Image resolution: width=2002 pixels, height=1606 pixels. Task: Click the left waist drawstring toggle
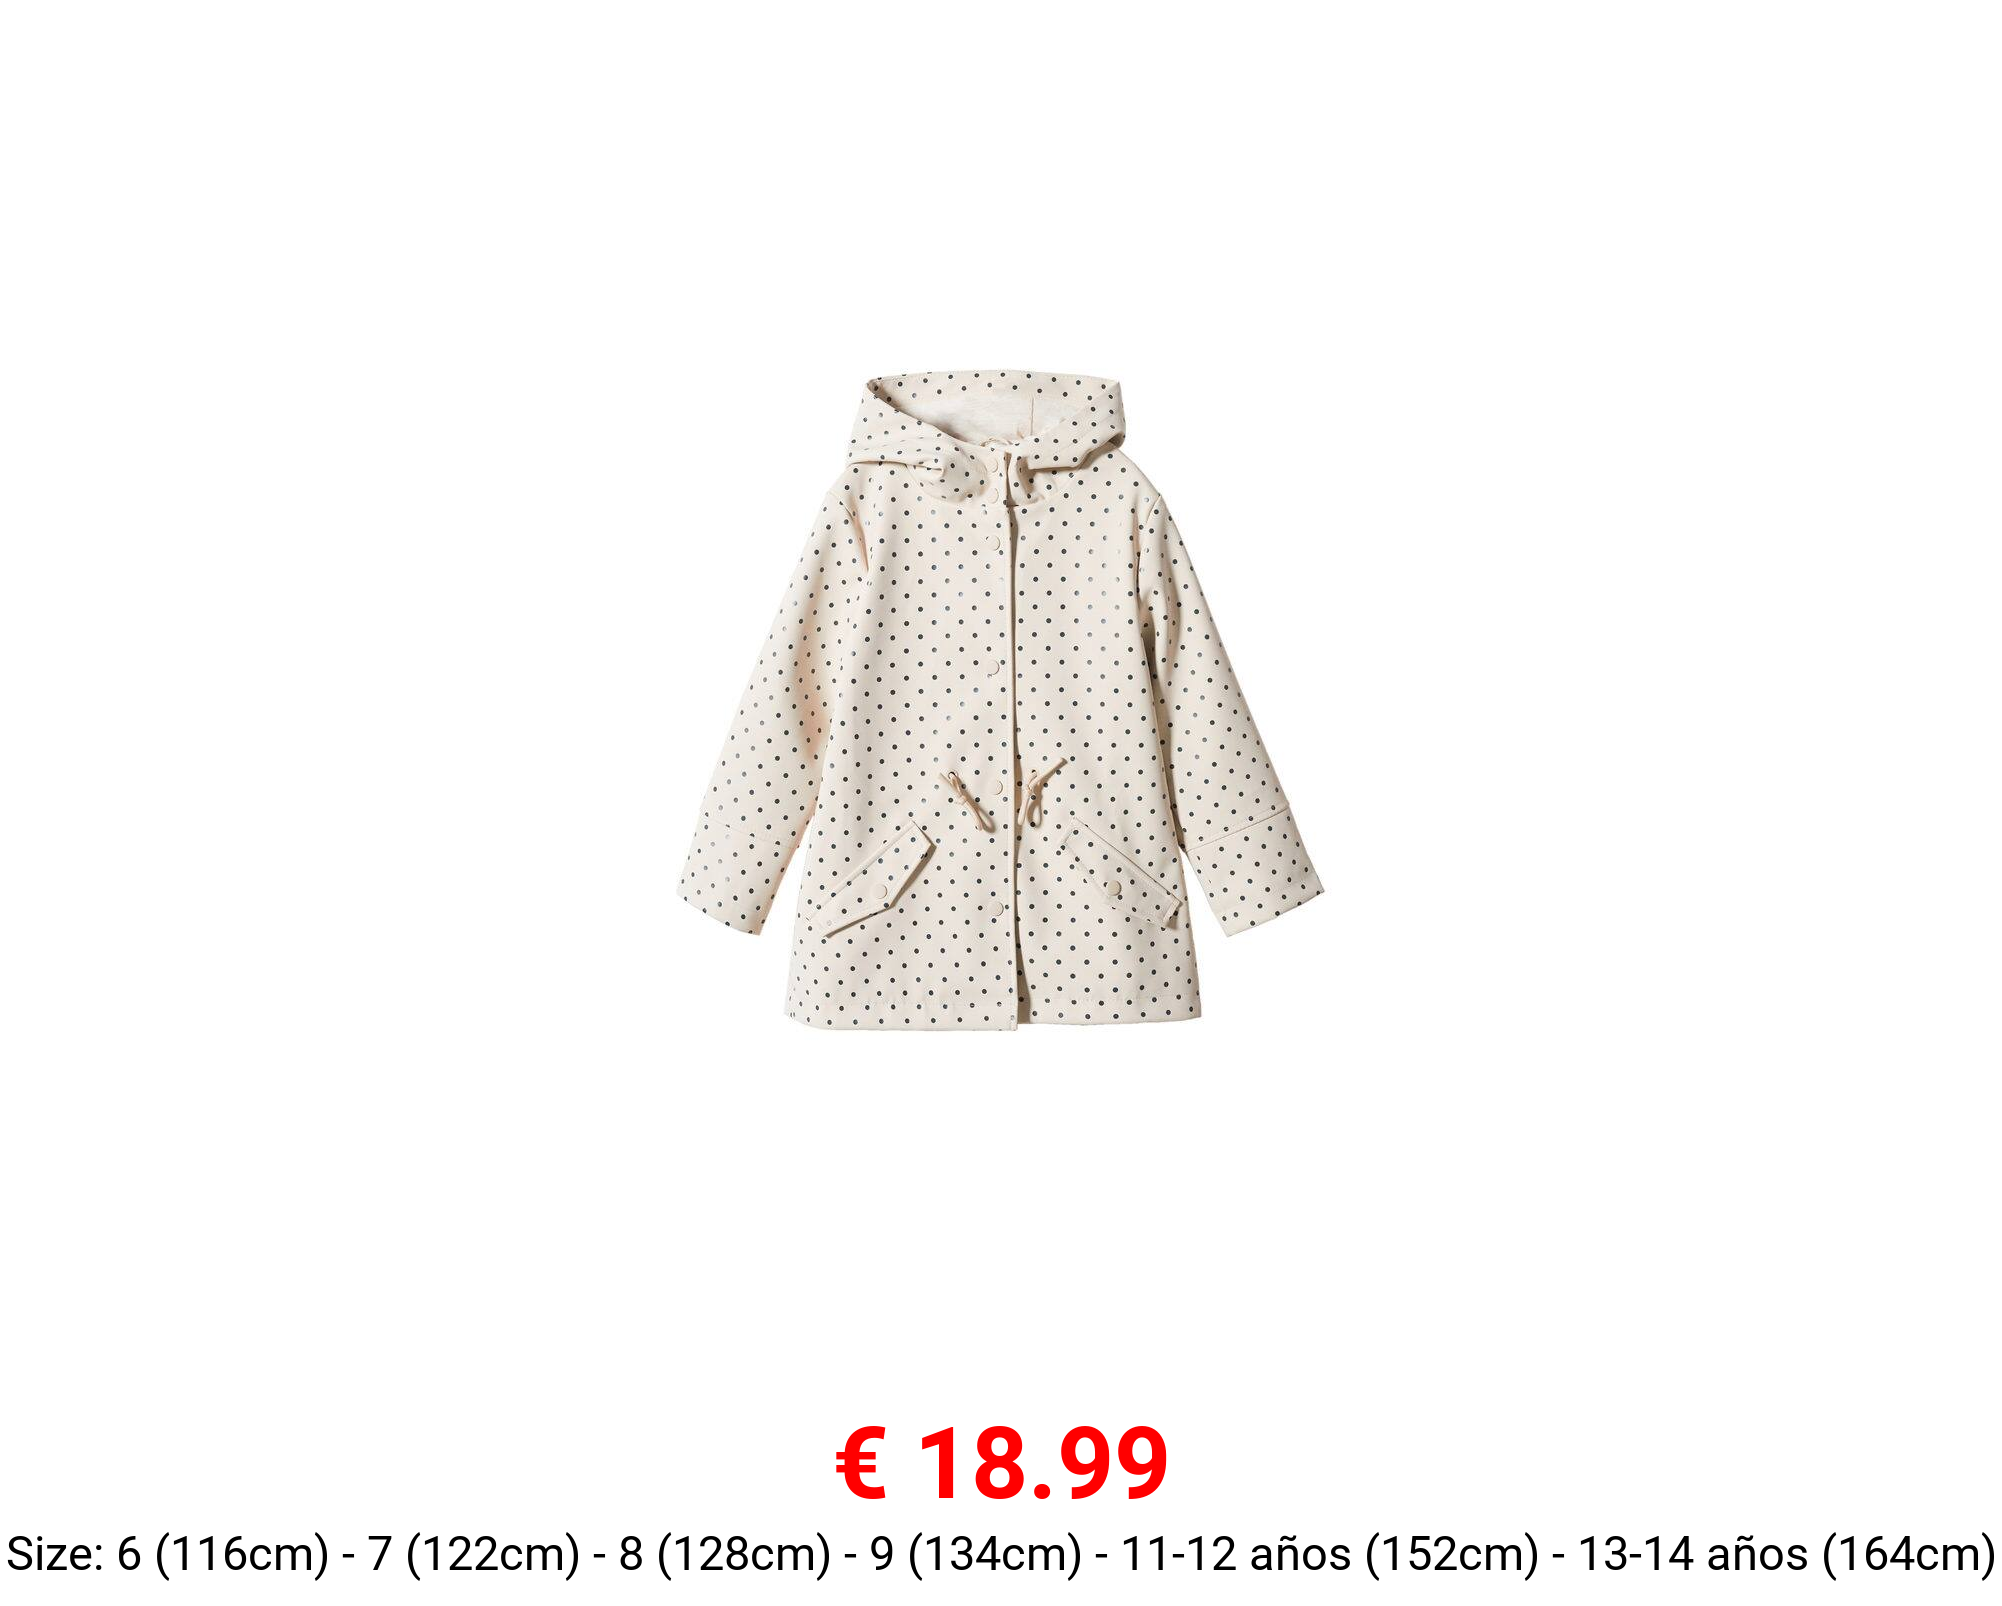pyautogui.click(x=969, y=800)
